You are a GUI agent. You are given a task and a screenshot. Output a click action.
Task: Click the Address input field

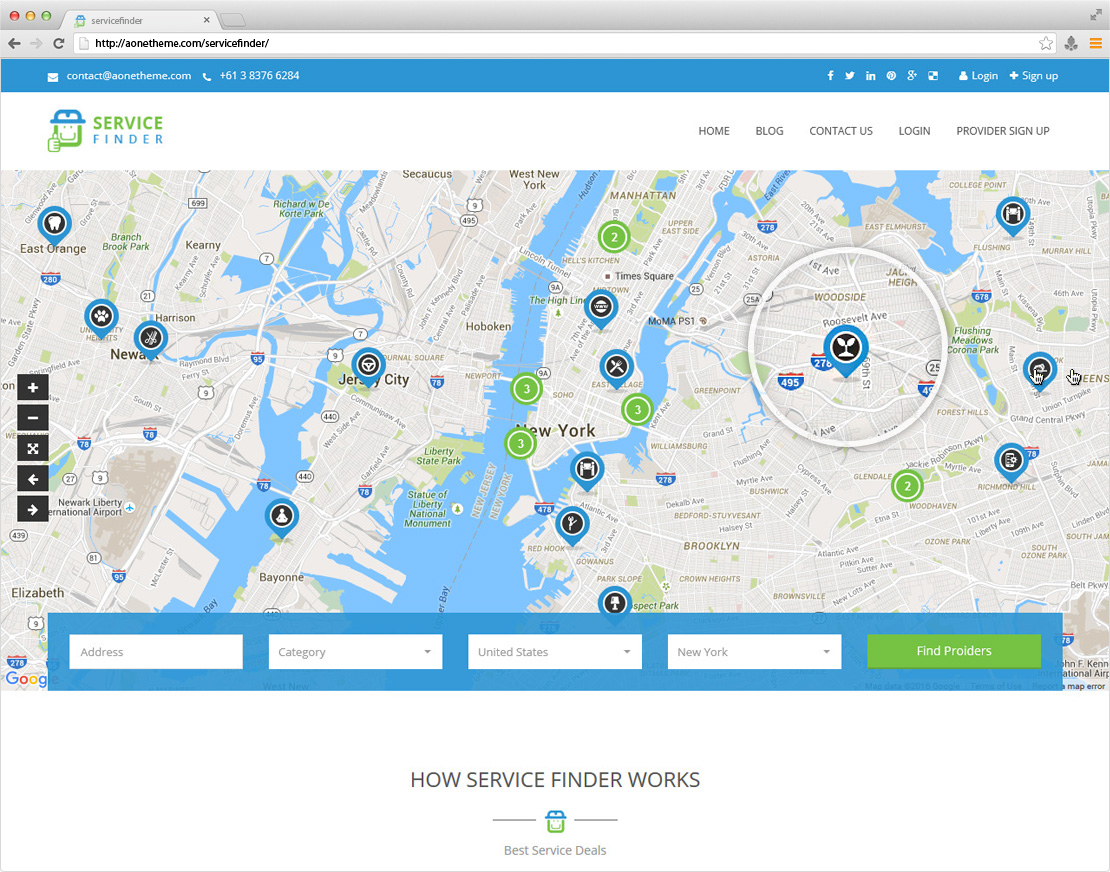point(156,652)
